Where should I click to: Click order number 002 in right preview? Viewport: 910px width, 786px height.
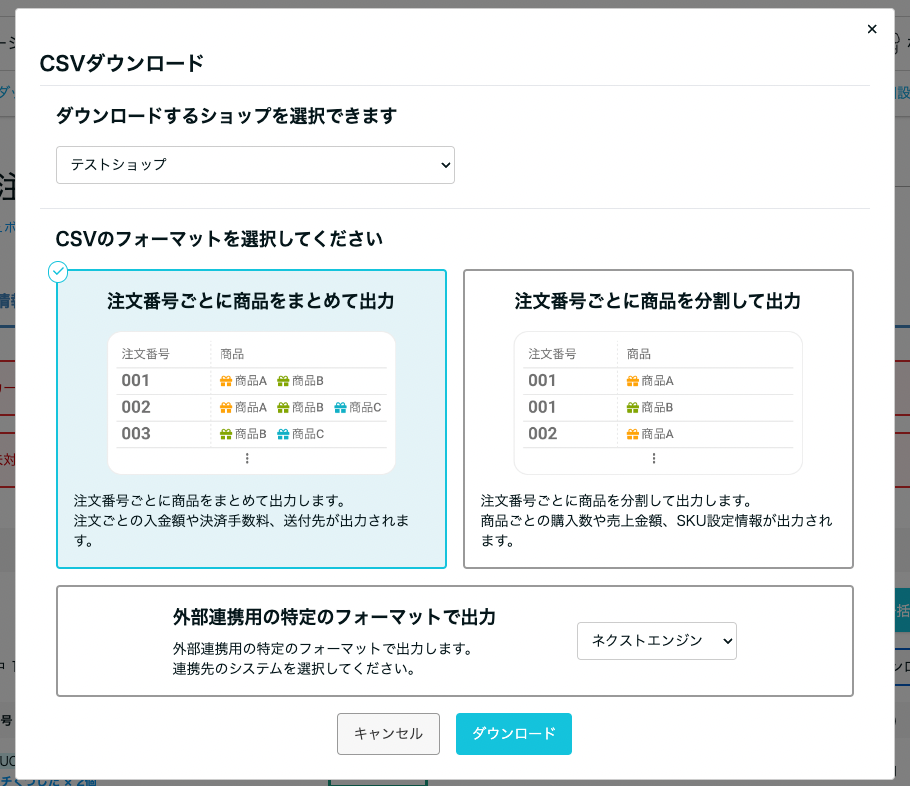543,434
